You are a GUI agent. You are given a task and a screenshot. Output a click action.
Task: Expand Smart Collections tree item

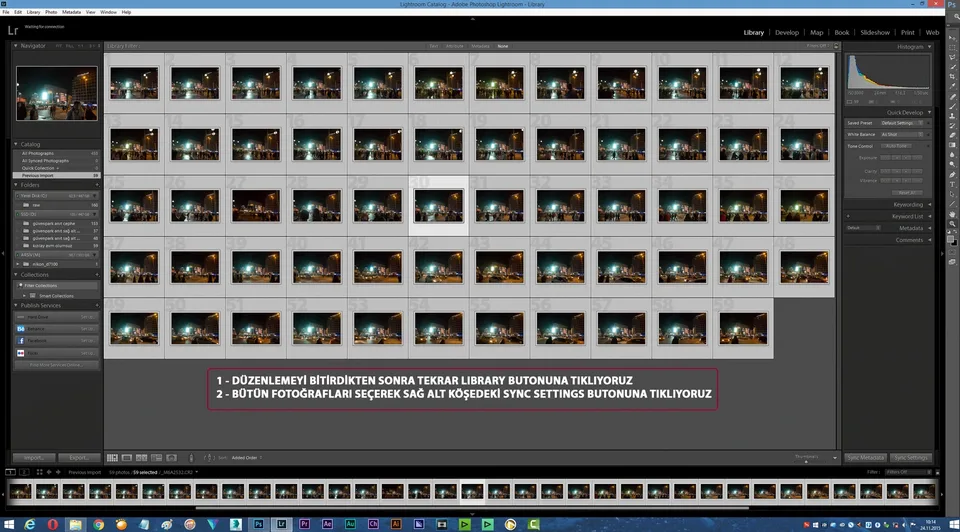24,296
